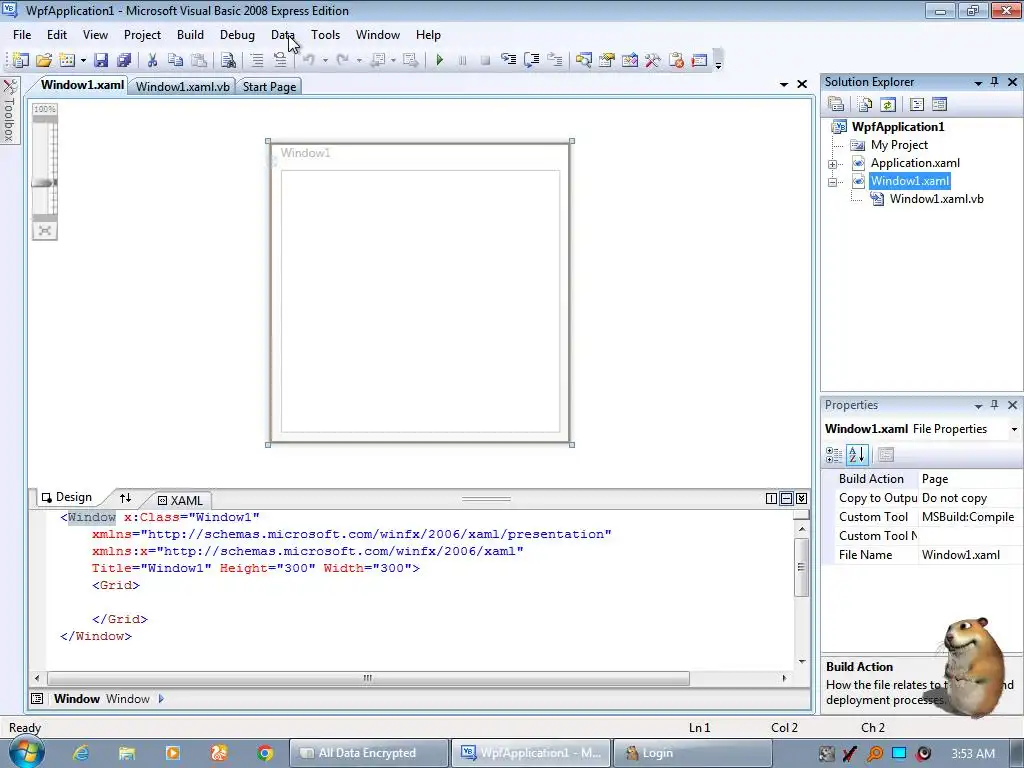The image size is (1024, 768).
Task: Open the Debug menu
Action: click(237, 35)
